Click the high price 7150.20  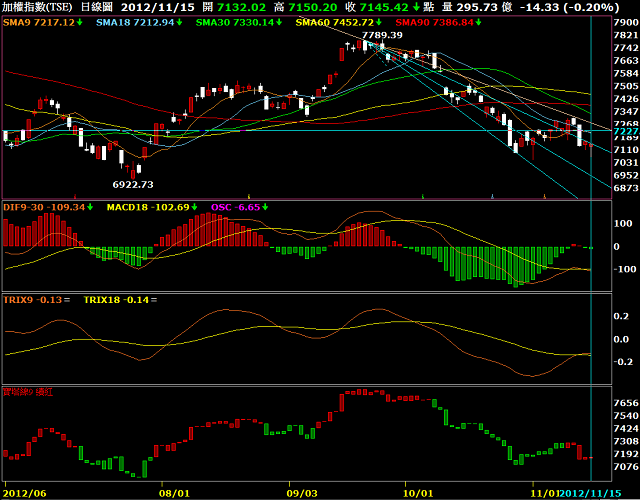coord(312,7)
